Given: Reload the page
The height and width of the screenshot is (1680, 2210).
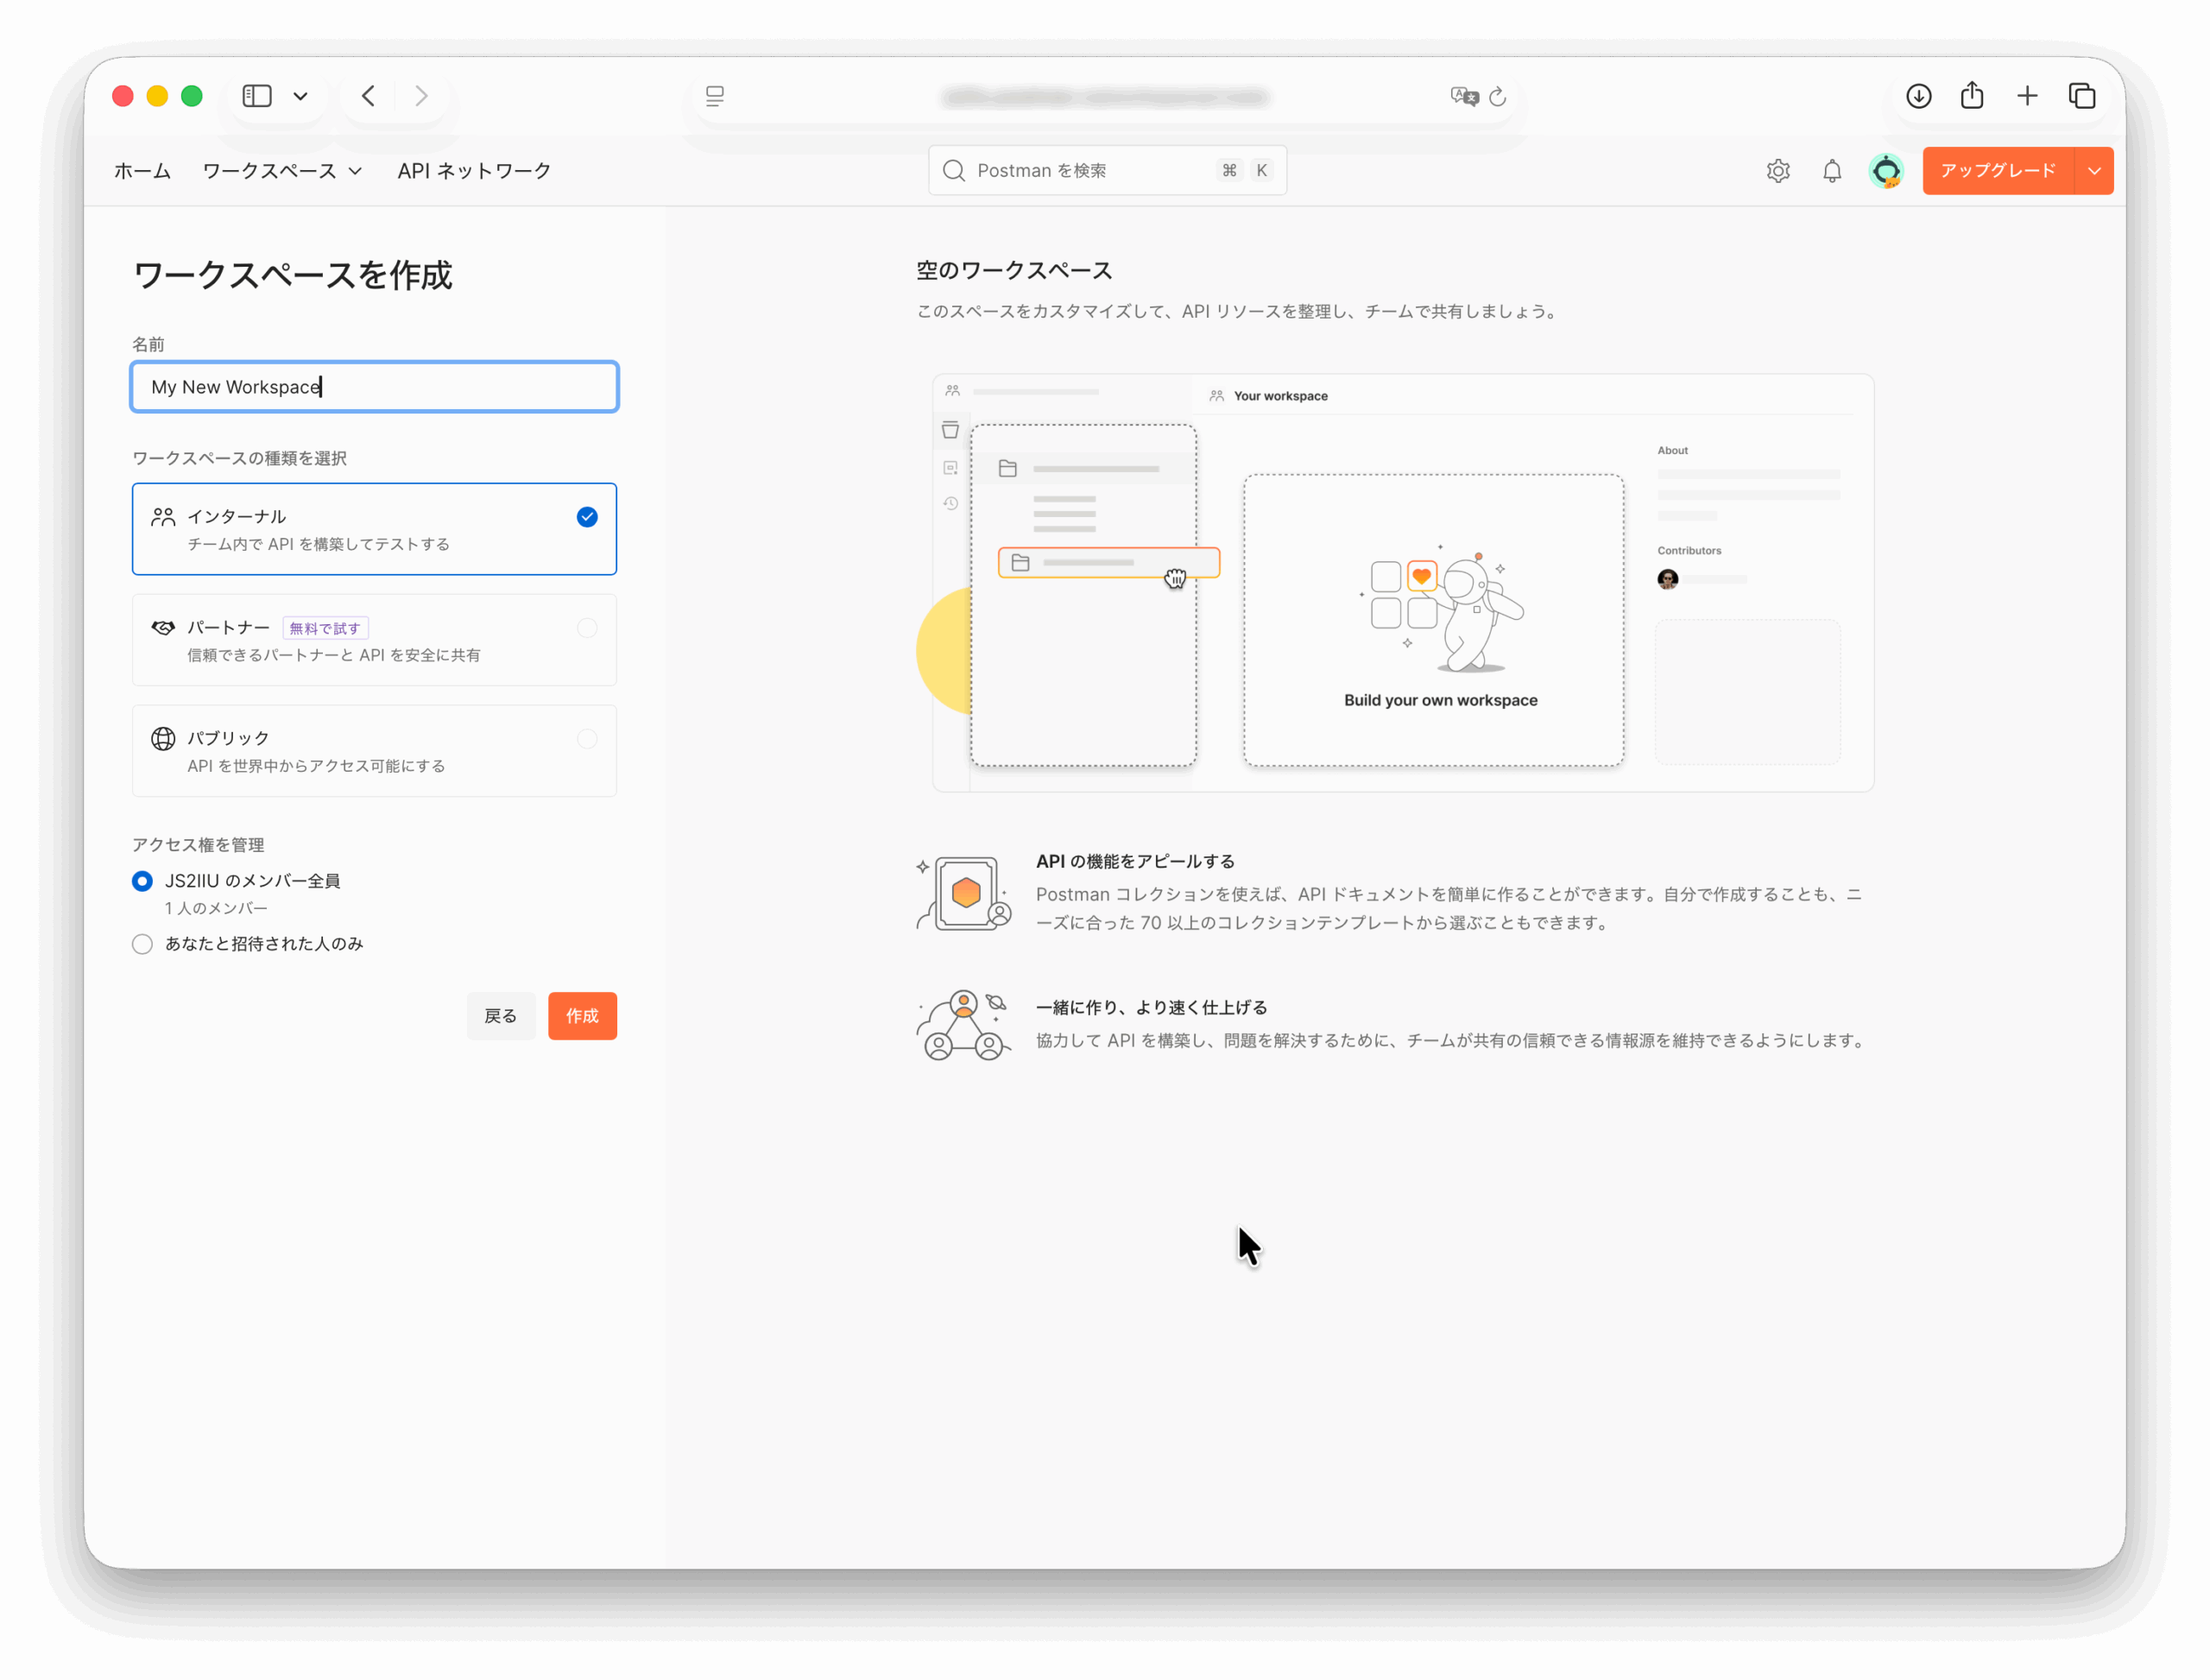Looking at the screenshot, I should [1498, 97].
